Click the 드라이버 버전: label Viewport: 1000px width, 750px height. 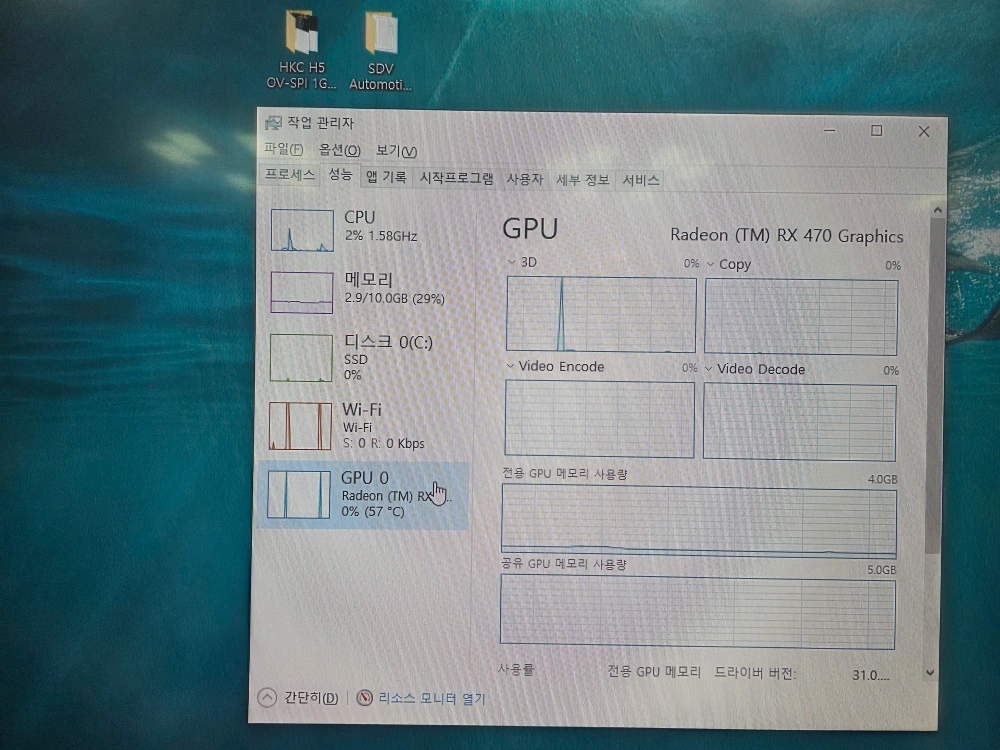point(755,673)
